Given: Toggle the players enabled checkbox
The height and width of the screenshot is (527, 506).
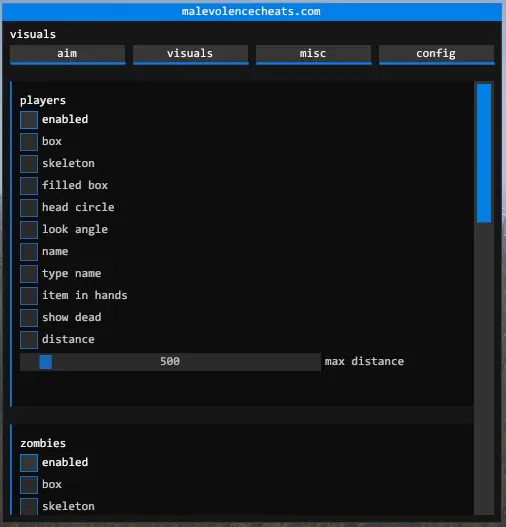Looking at the screenshot, I should 29,120.
